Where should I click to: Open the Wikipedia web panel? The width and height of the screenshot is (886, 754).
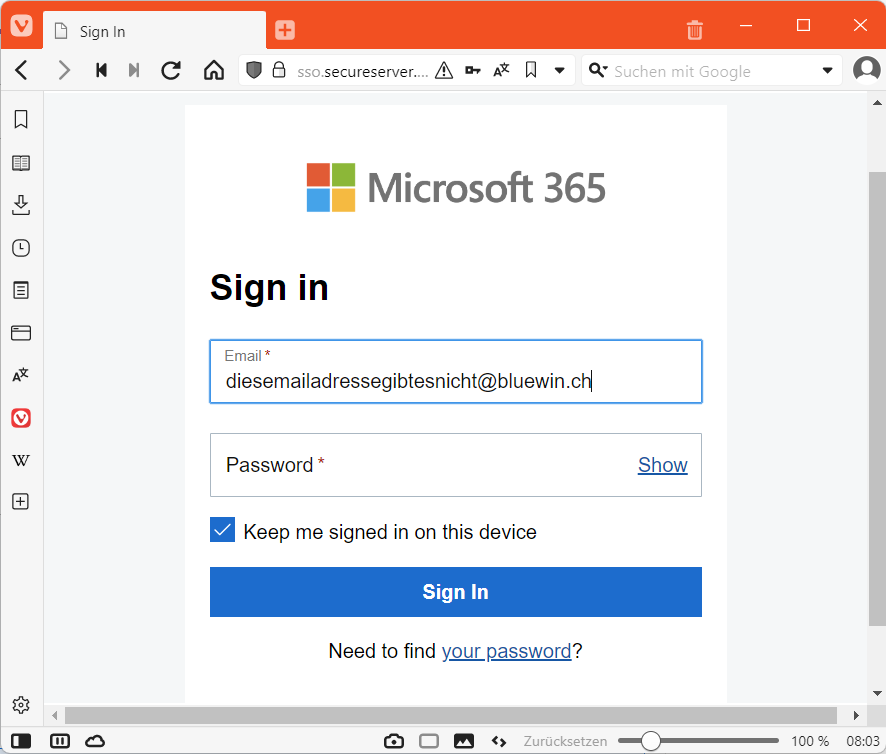(21, 460)
